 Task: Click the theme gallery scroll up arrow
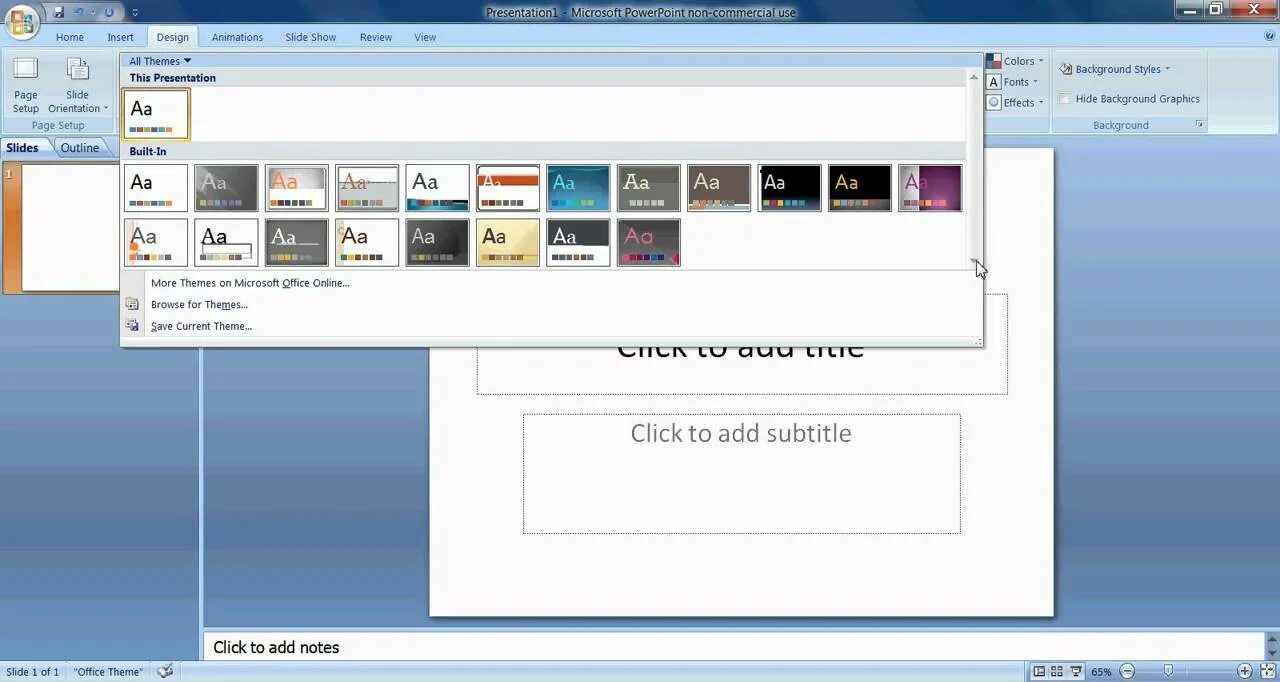974,76
